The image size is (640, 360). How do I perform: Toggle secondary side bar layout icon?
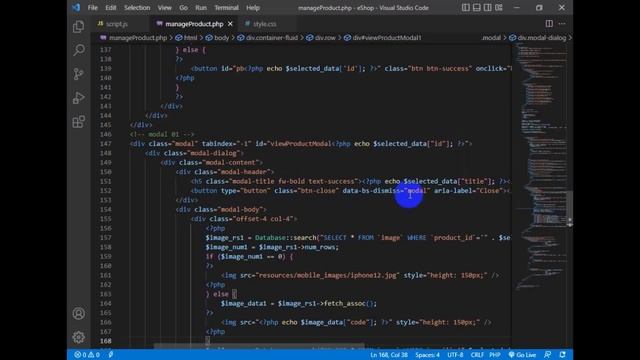click(x=487, y=7)
